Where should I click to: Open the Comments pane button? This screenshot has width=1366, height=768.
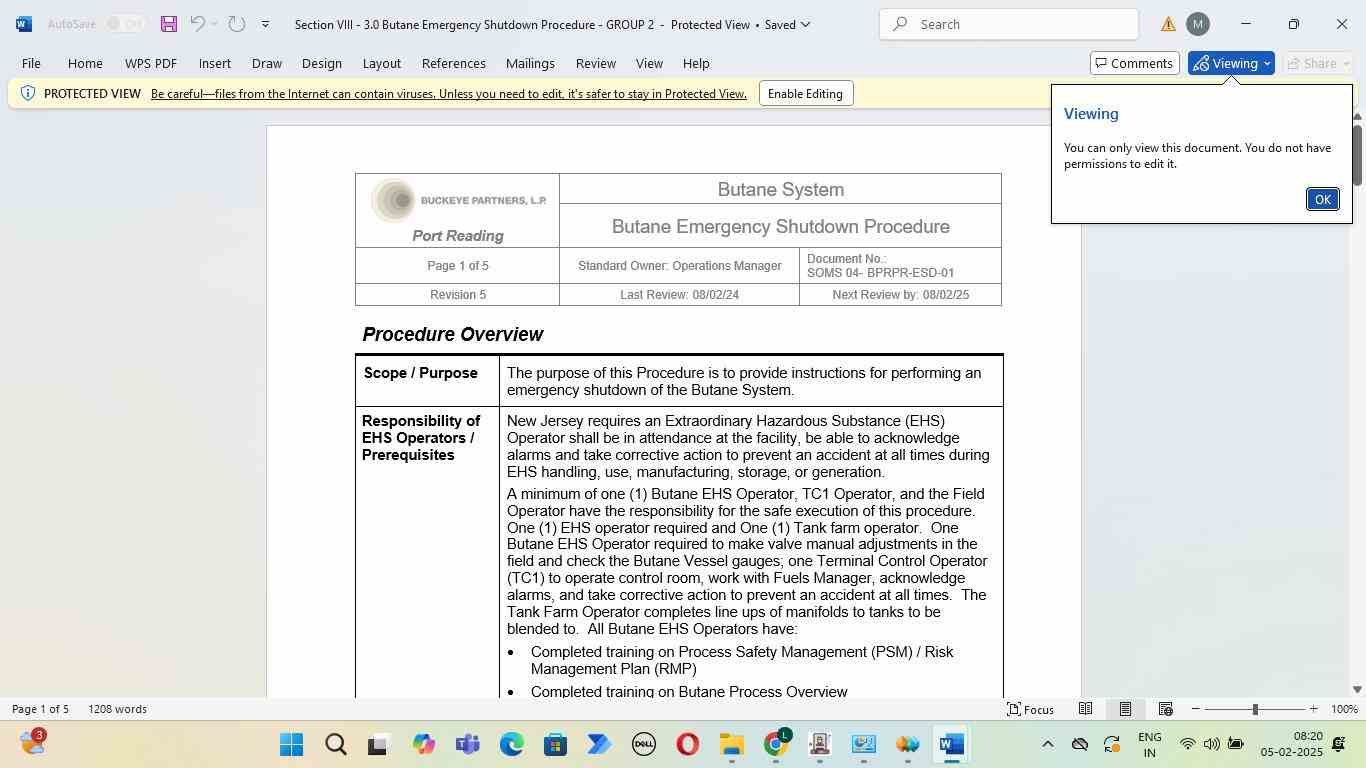pyautogui.click(x=1134, y=63)
